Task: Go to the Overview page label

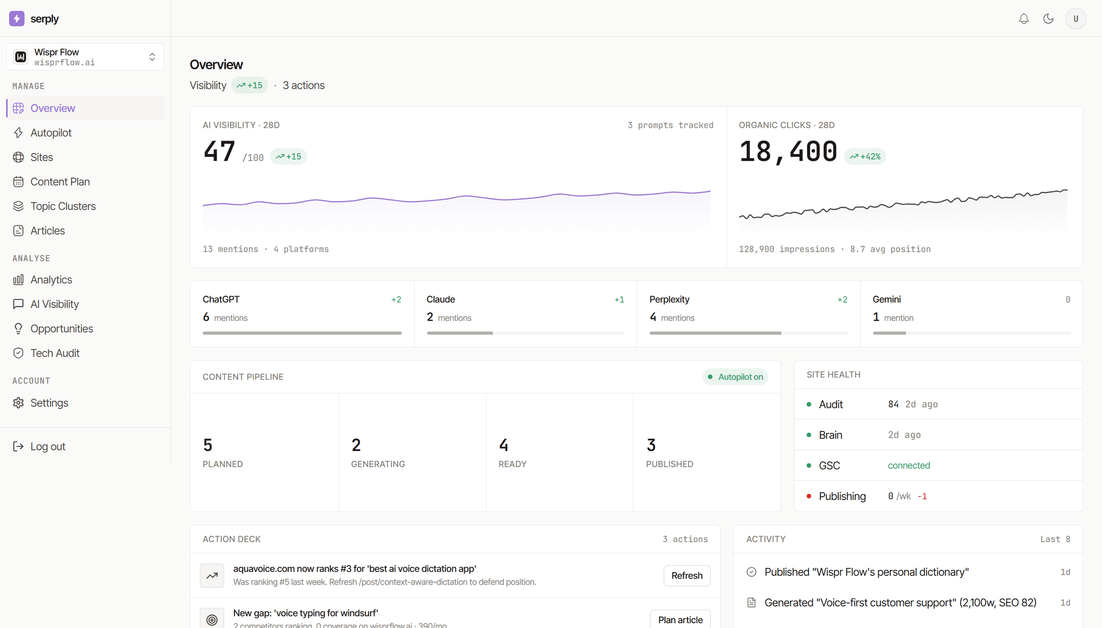Action: click(53, 108)
